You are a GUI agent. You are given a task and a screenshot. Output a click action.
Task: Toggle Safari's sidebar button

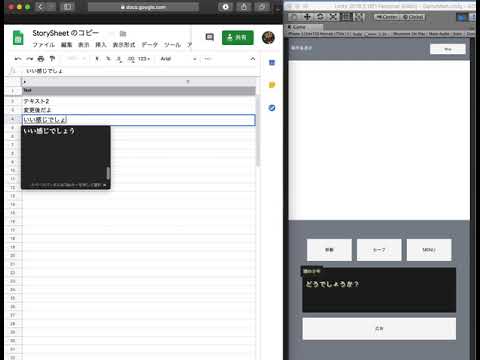tap(67, 7)
